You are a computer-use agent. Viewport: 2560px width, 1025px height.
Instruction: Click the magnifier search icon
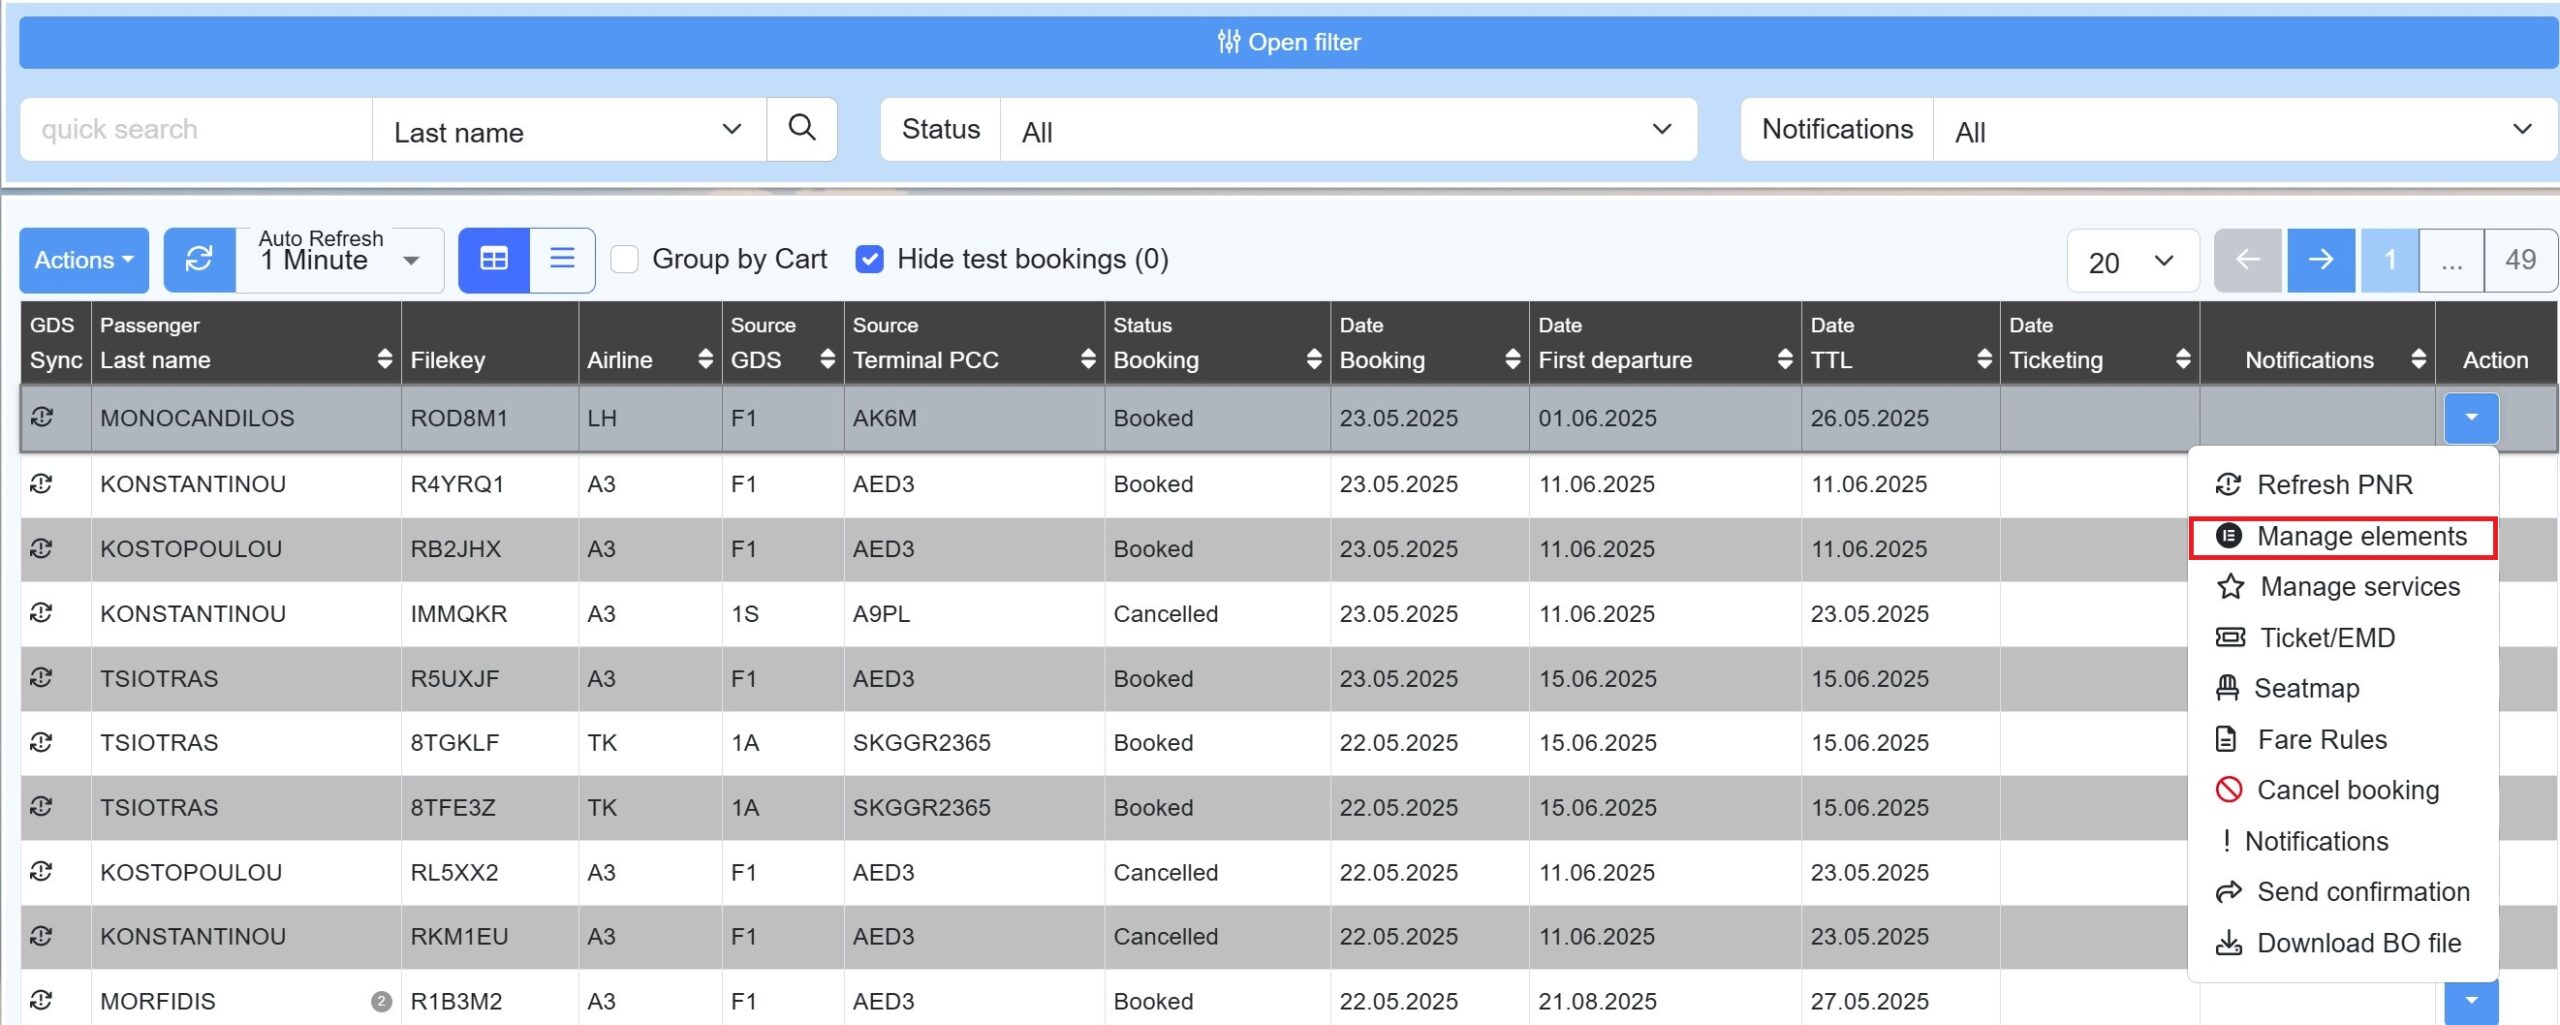(x=802, y=129)
